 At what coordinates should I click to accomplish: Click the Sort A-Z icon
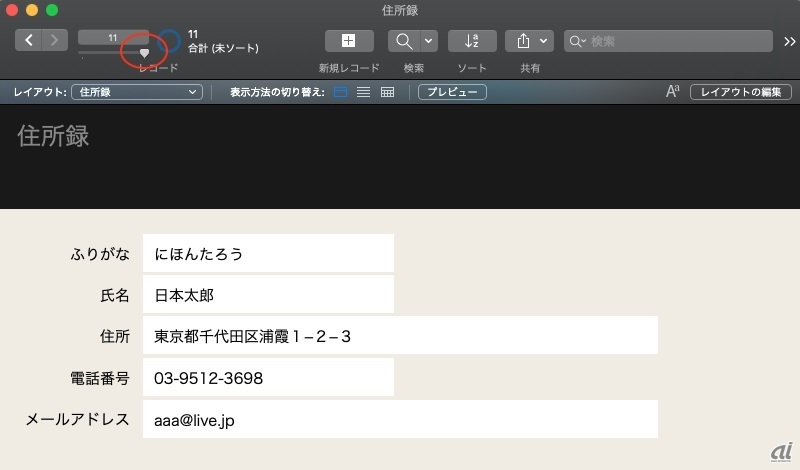[x=472, y=41]
